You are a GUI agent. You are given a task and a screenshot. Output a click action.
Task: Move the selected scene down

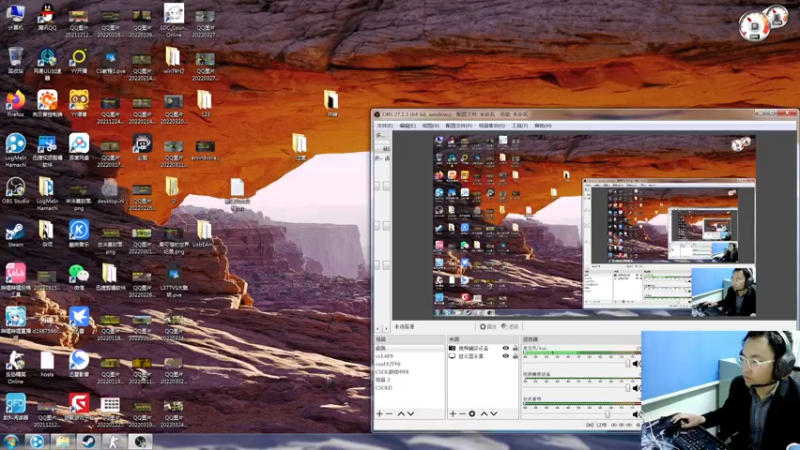tap(411, 414)
